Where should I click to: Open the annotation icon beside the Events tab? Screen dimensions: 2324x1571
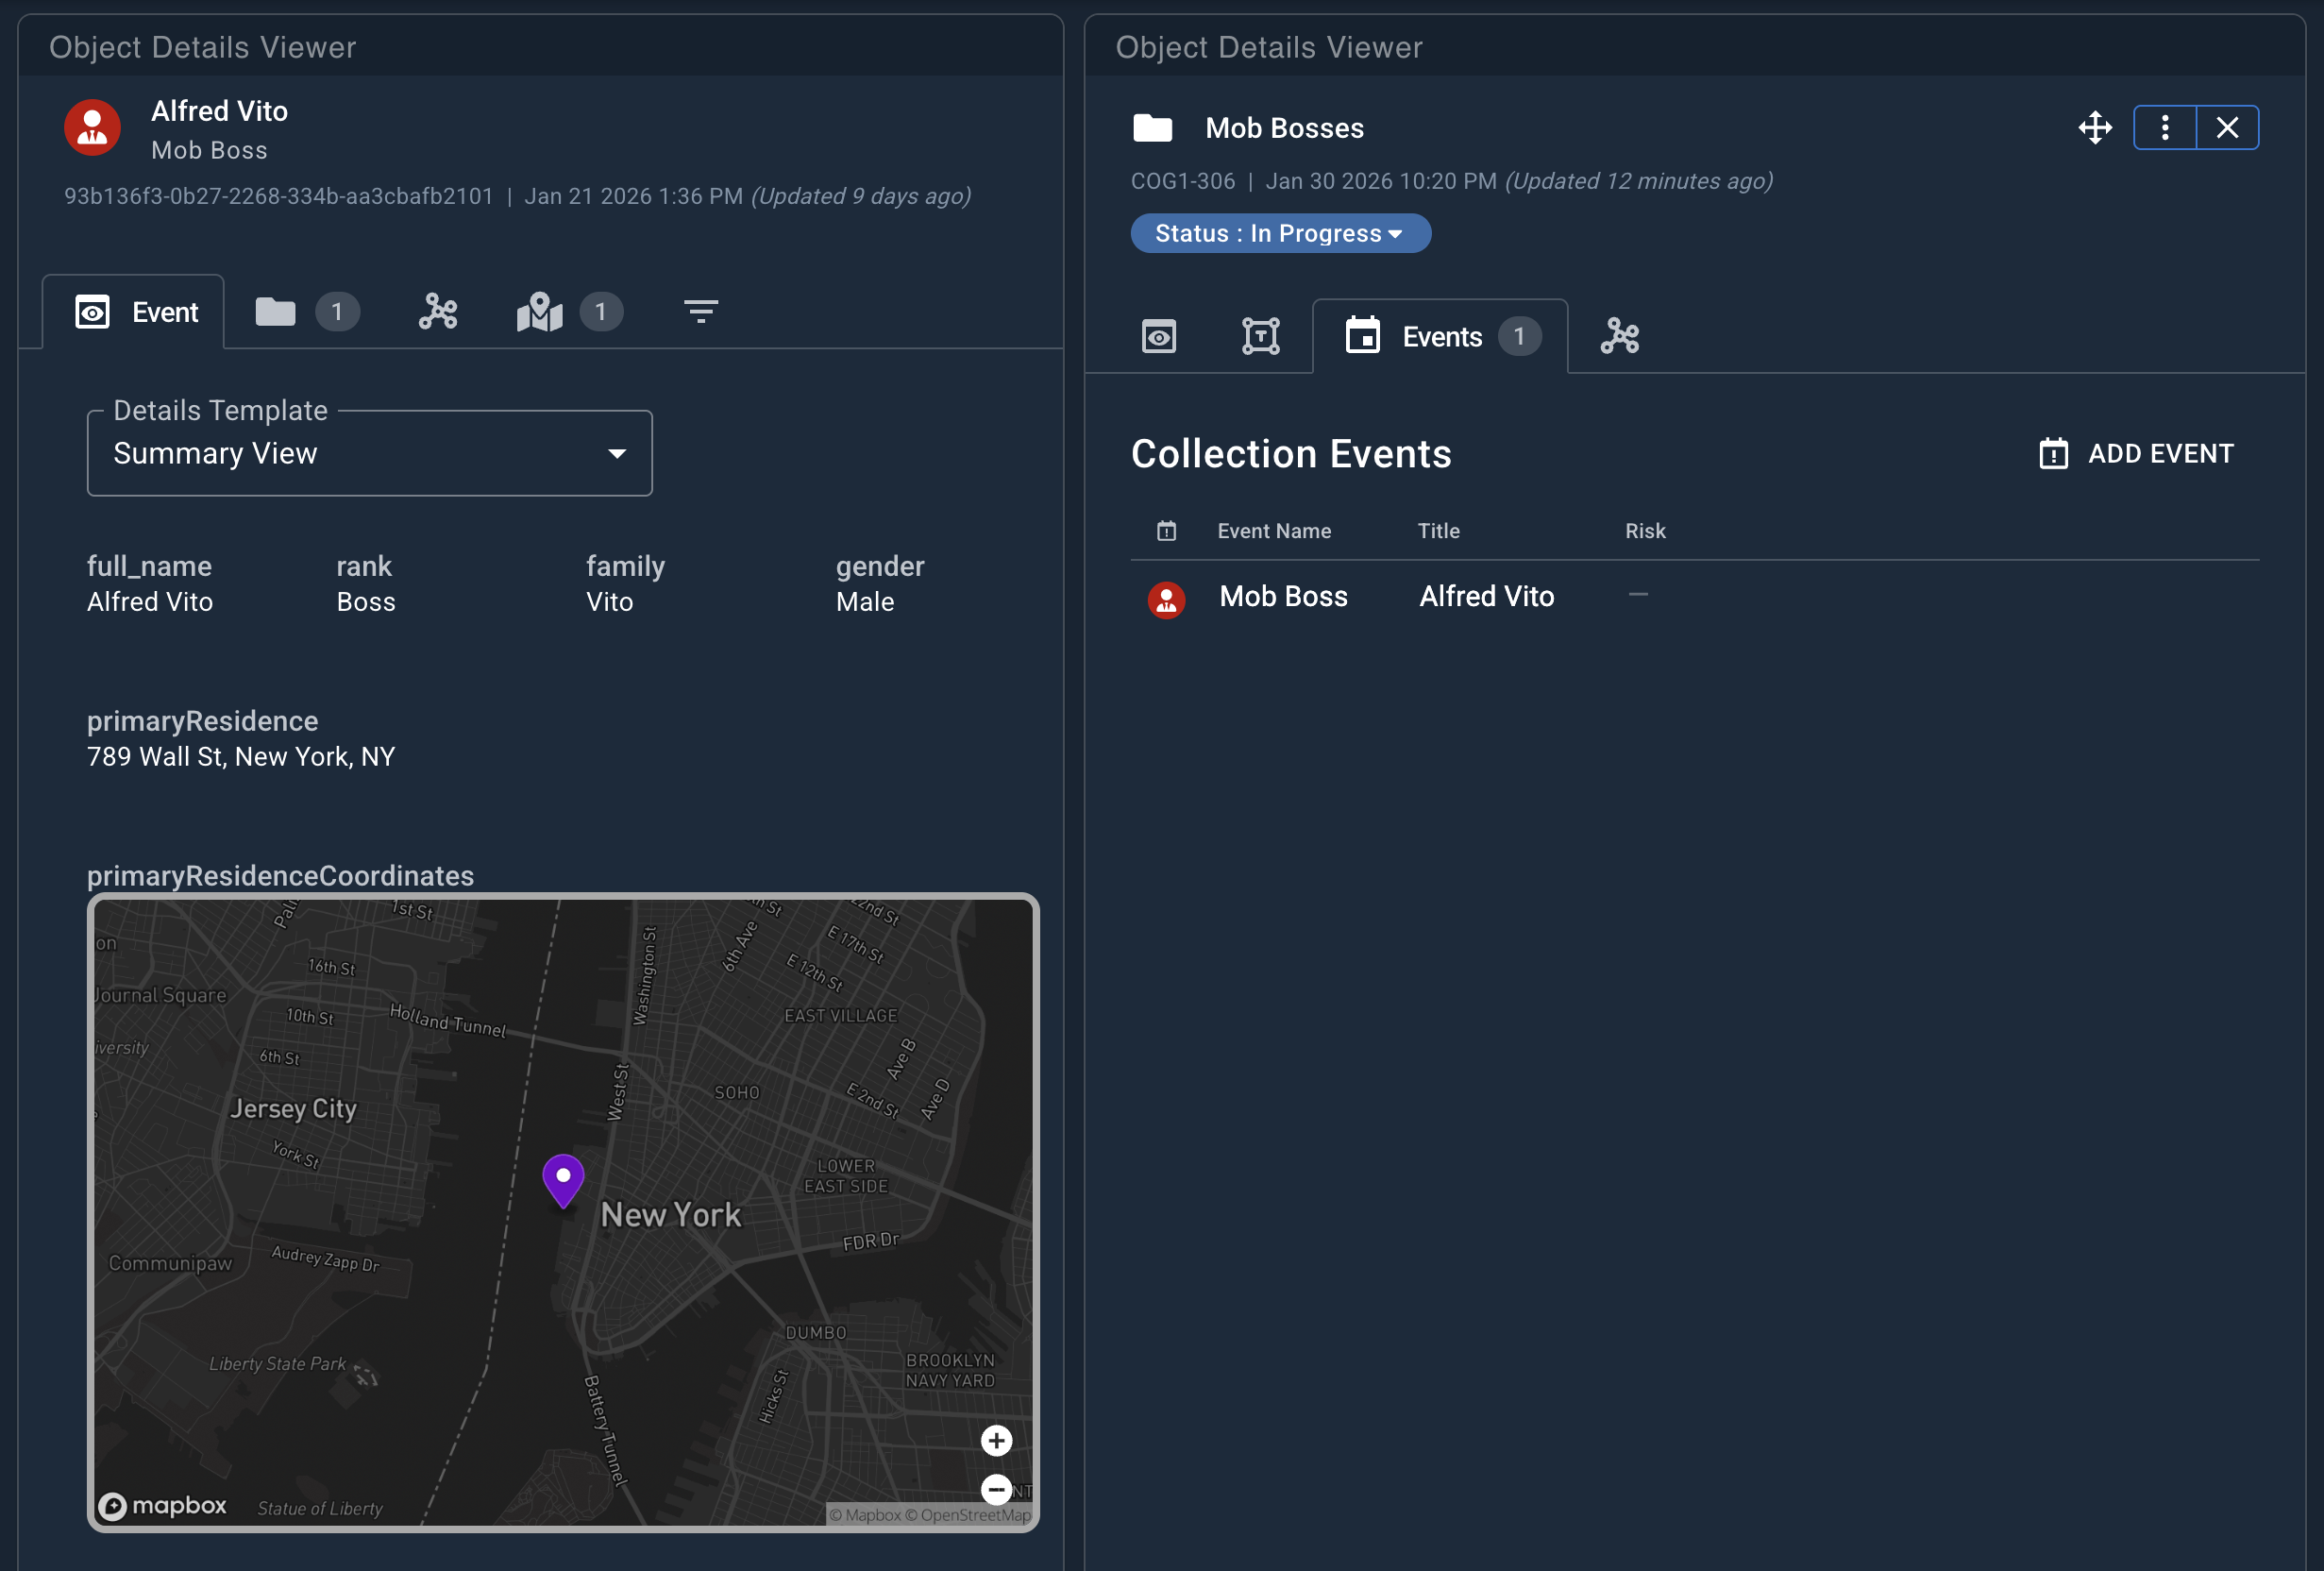coord(1260,336)
